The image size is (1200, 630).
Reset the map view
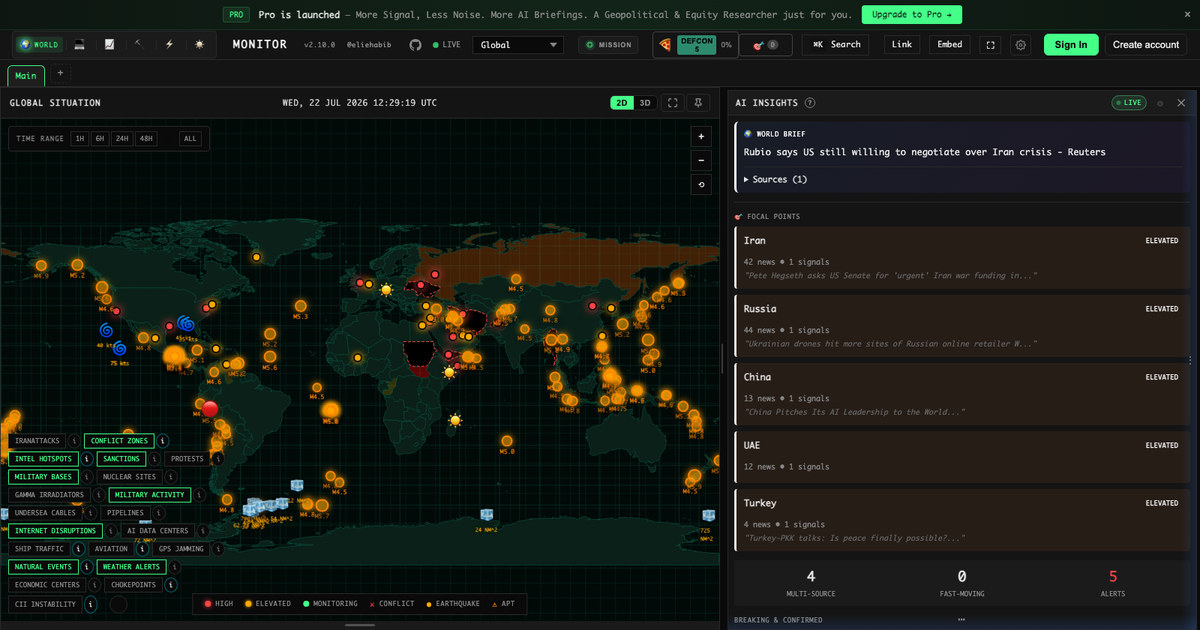[x=701, y=184]
